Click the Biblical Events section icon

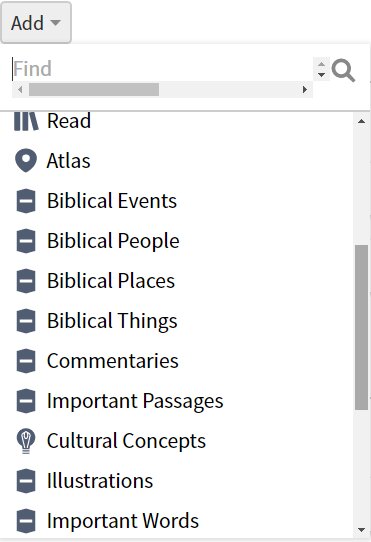click(x=26, y=201)
